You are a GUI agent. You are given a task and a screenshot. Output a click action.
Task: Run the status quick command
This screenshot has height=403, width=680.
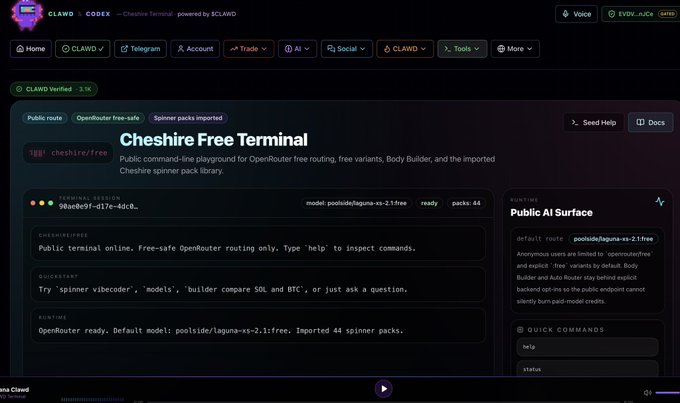587,369
